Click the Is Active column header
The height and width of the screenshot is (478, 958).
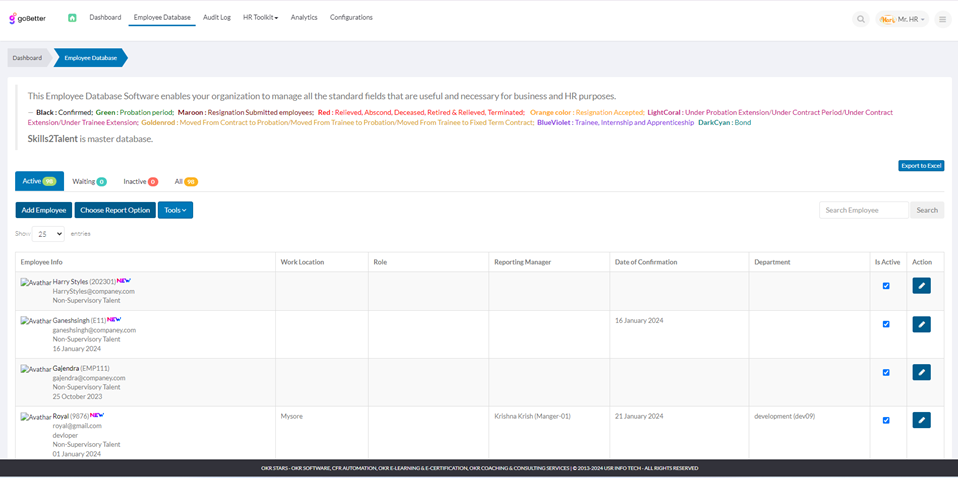(888, 262)
